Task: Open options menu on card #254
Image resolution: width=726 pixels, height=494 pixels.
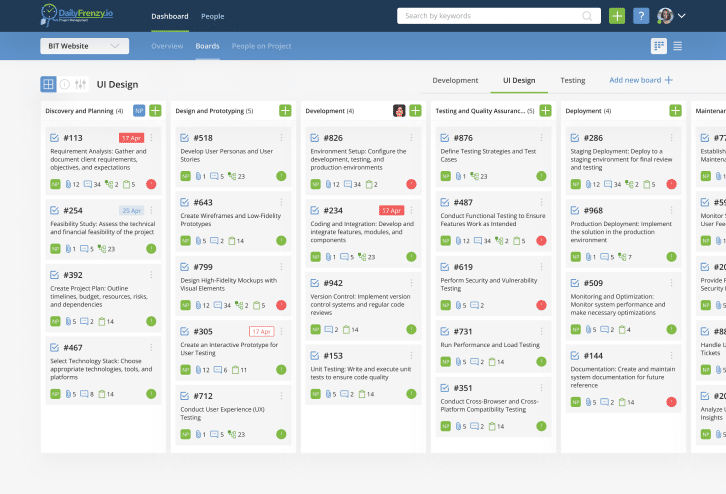Action: click(x=151, y=210)
